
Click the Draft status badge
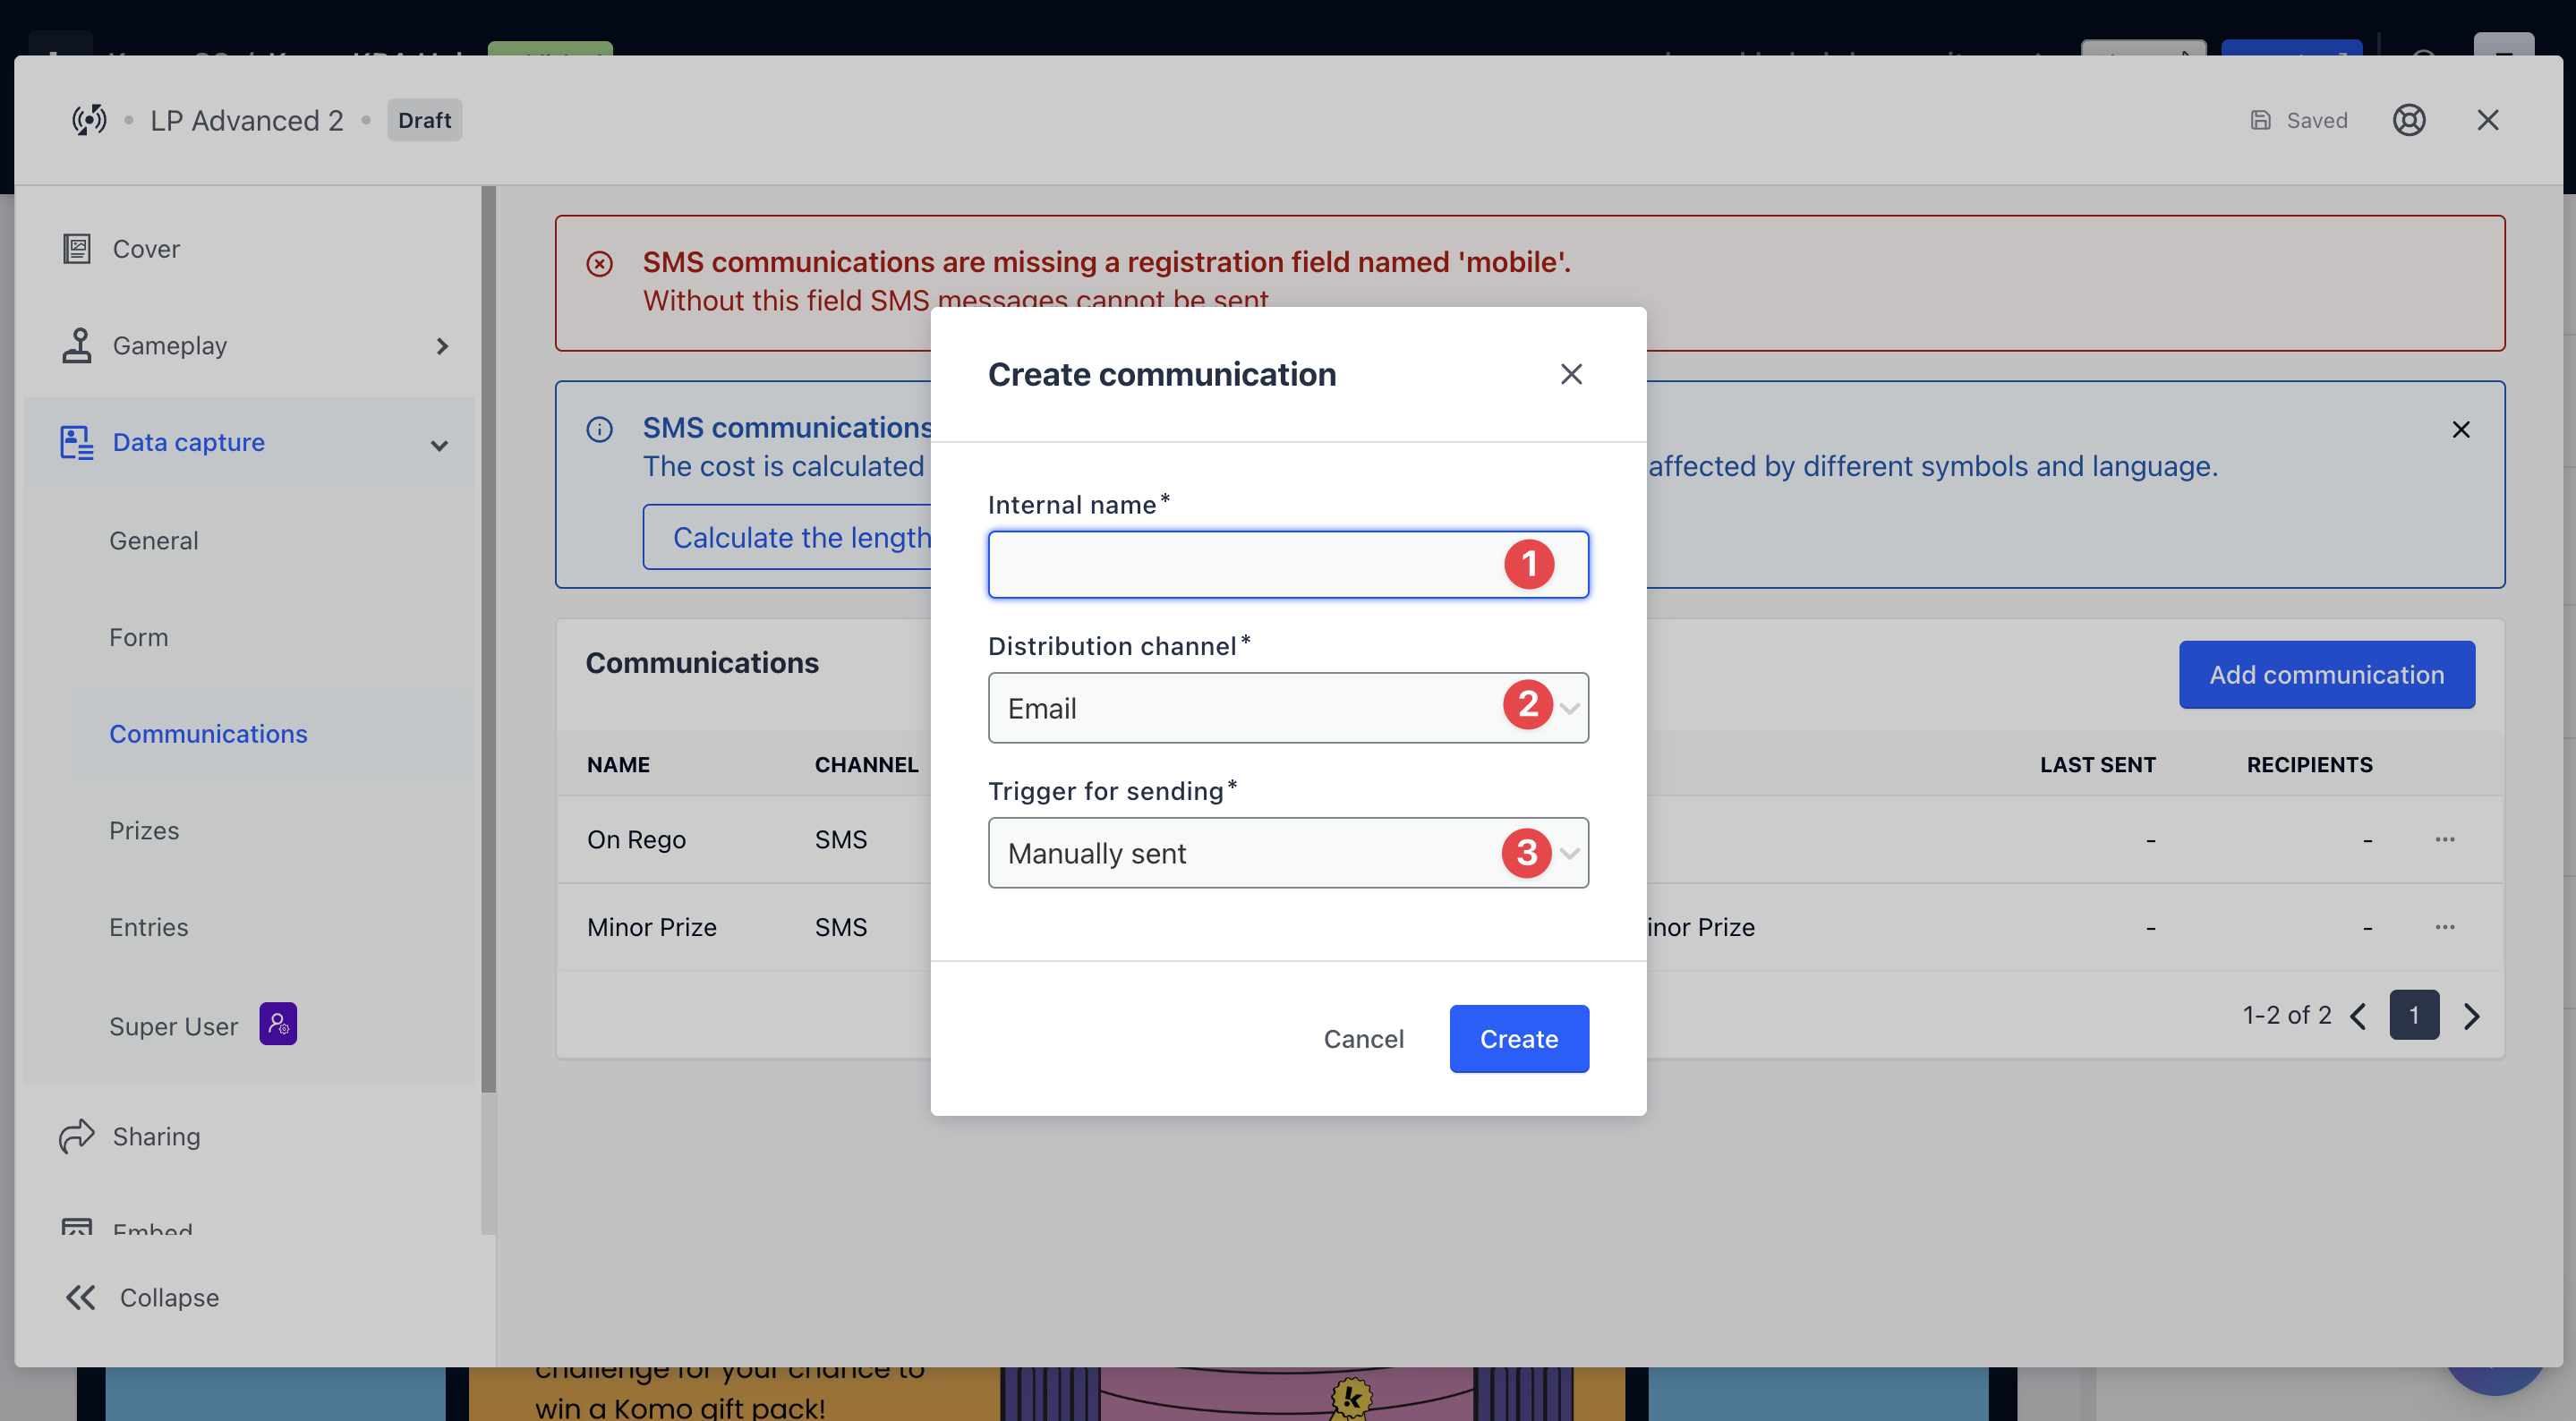point(425,120)
